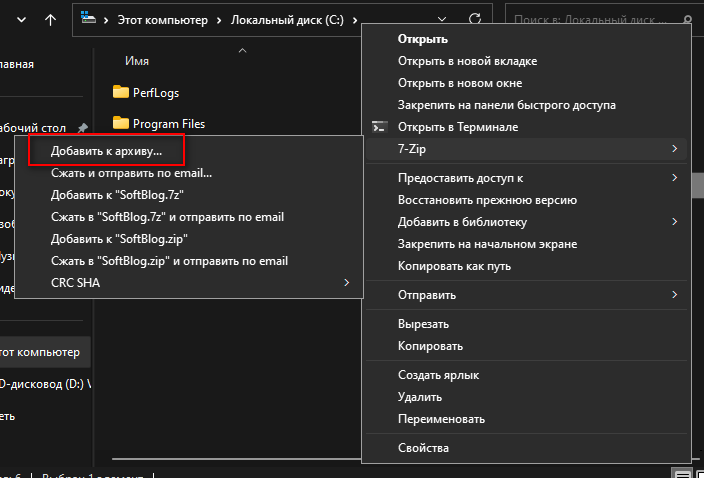Select the DVD-дисковод (D:) sidebar item
Image resolution: width=704 pixels, height=478 pixels.
(45, 384)
